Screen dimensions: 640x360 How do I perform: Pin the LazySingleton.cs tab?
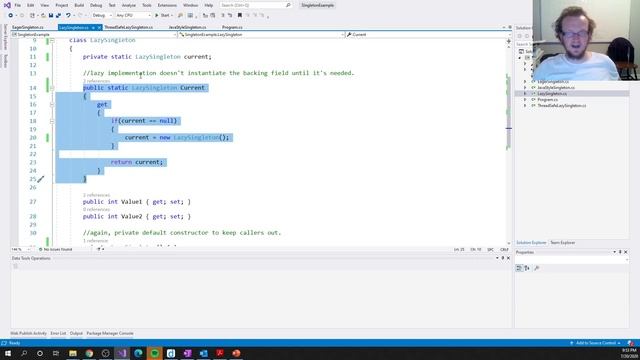93,27
